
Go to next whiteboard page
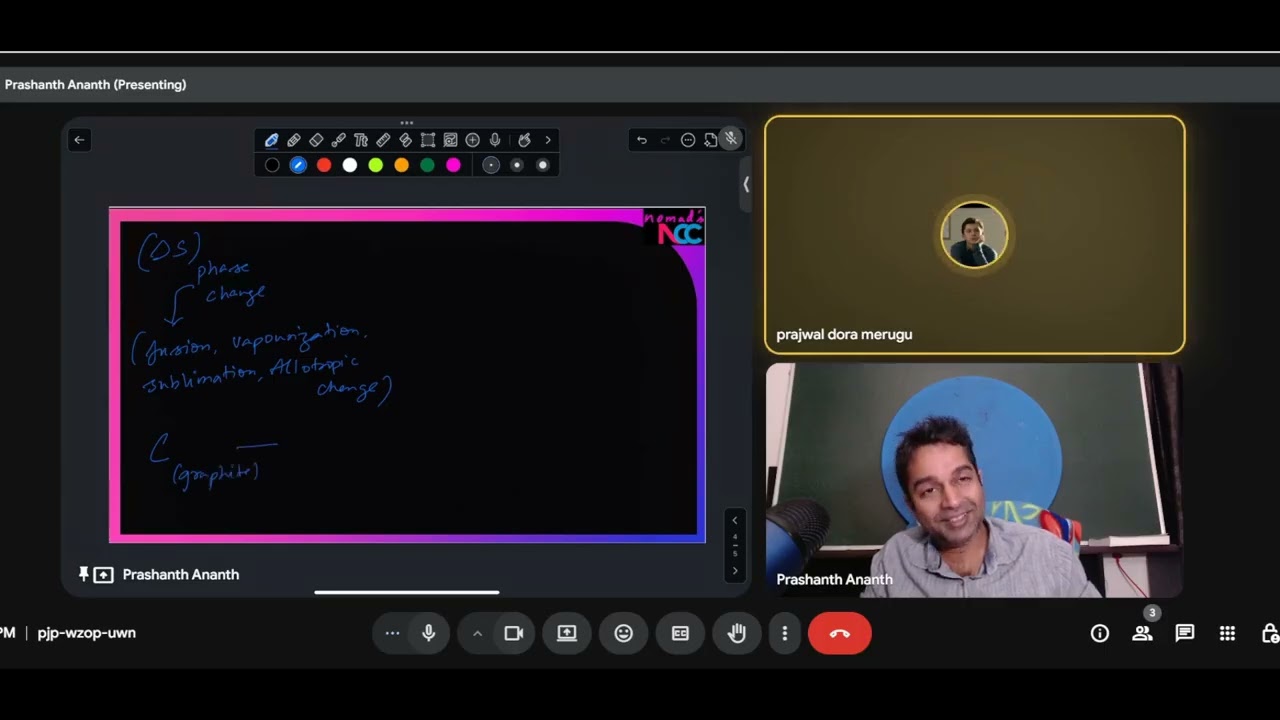[x=735, y=571]
